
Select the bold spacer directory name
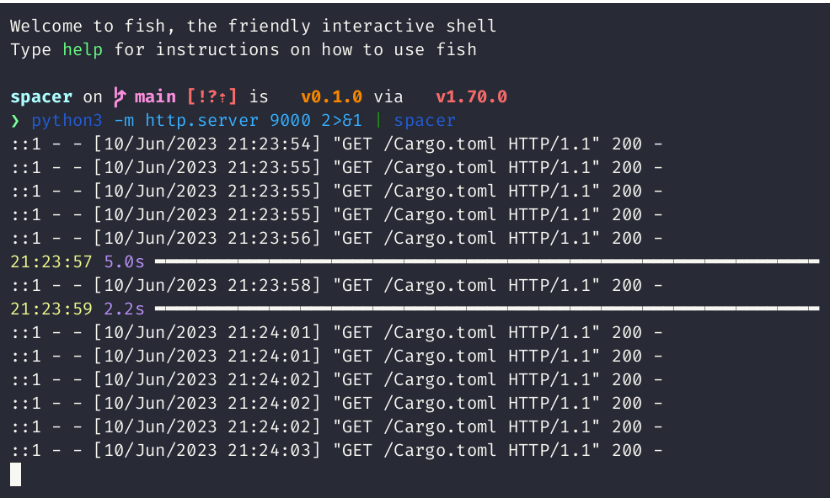coord(41,97)
